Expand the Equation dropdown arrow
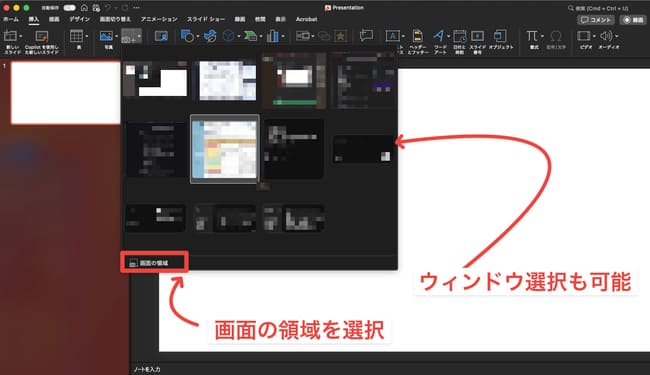650x375 pixels. pos(542,36)
